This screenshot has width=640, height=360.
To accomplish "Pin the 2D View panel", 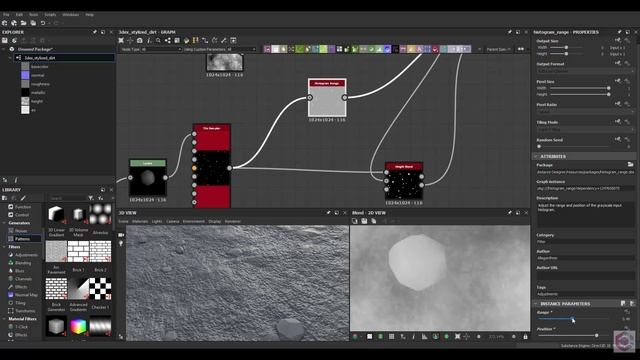I will pyautogui.click(x=510, y=213).
